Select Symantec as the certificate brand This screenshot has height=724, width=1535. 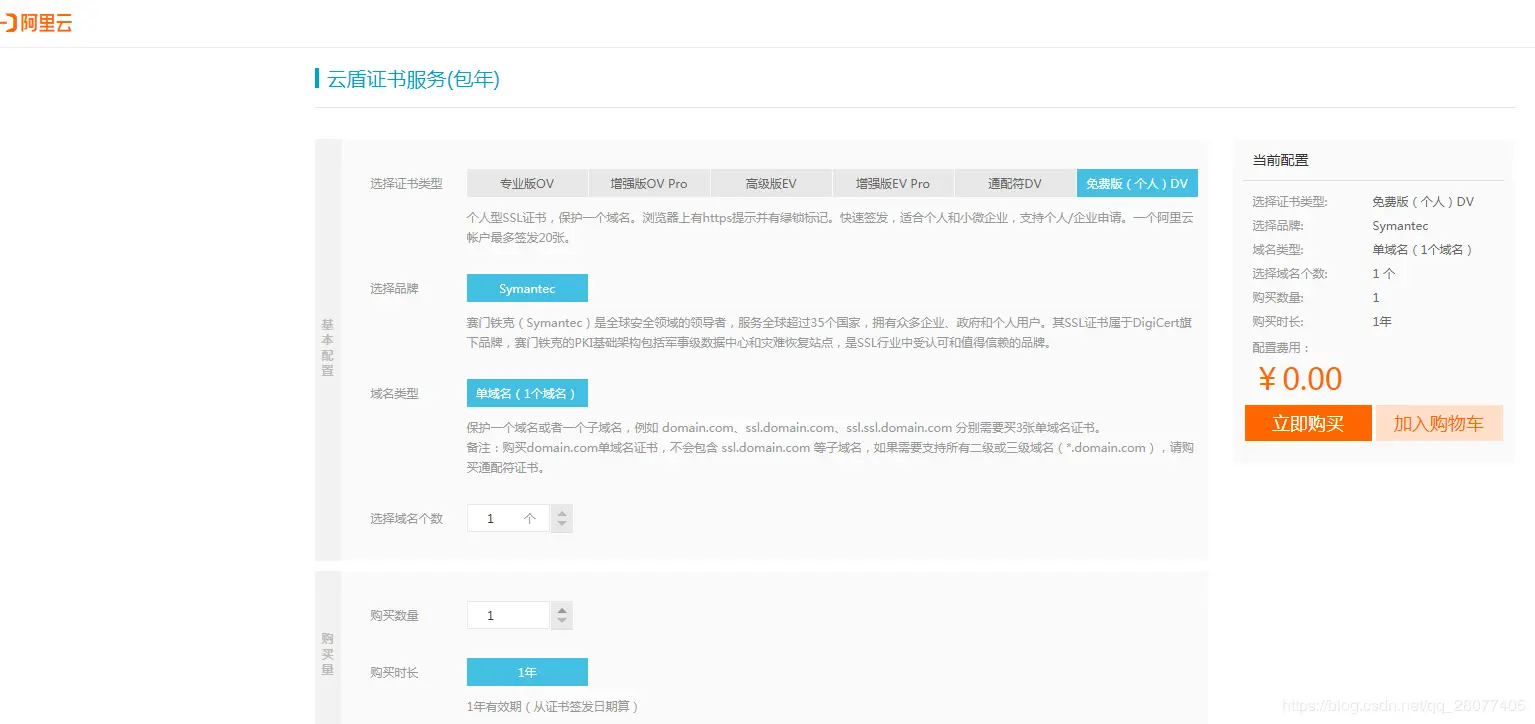pyautogui.click(x=527, y=288)
